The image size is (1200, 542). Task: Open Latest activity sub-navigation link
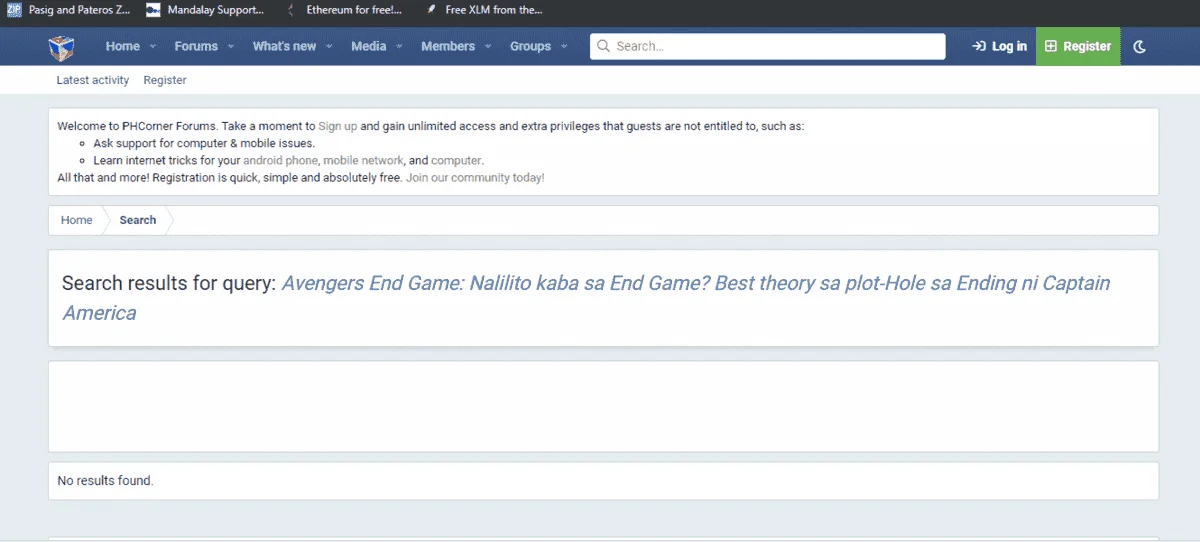(x=93, y=80)
